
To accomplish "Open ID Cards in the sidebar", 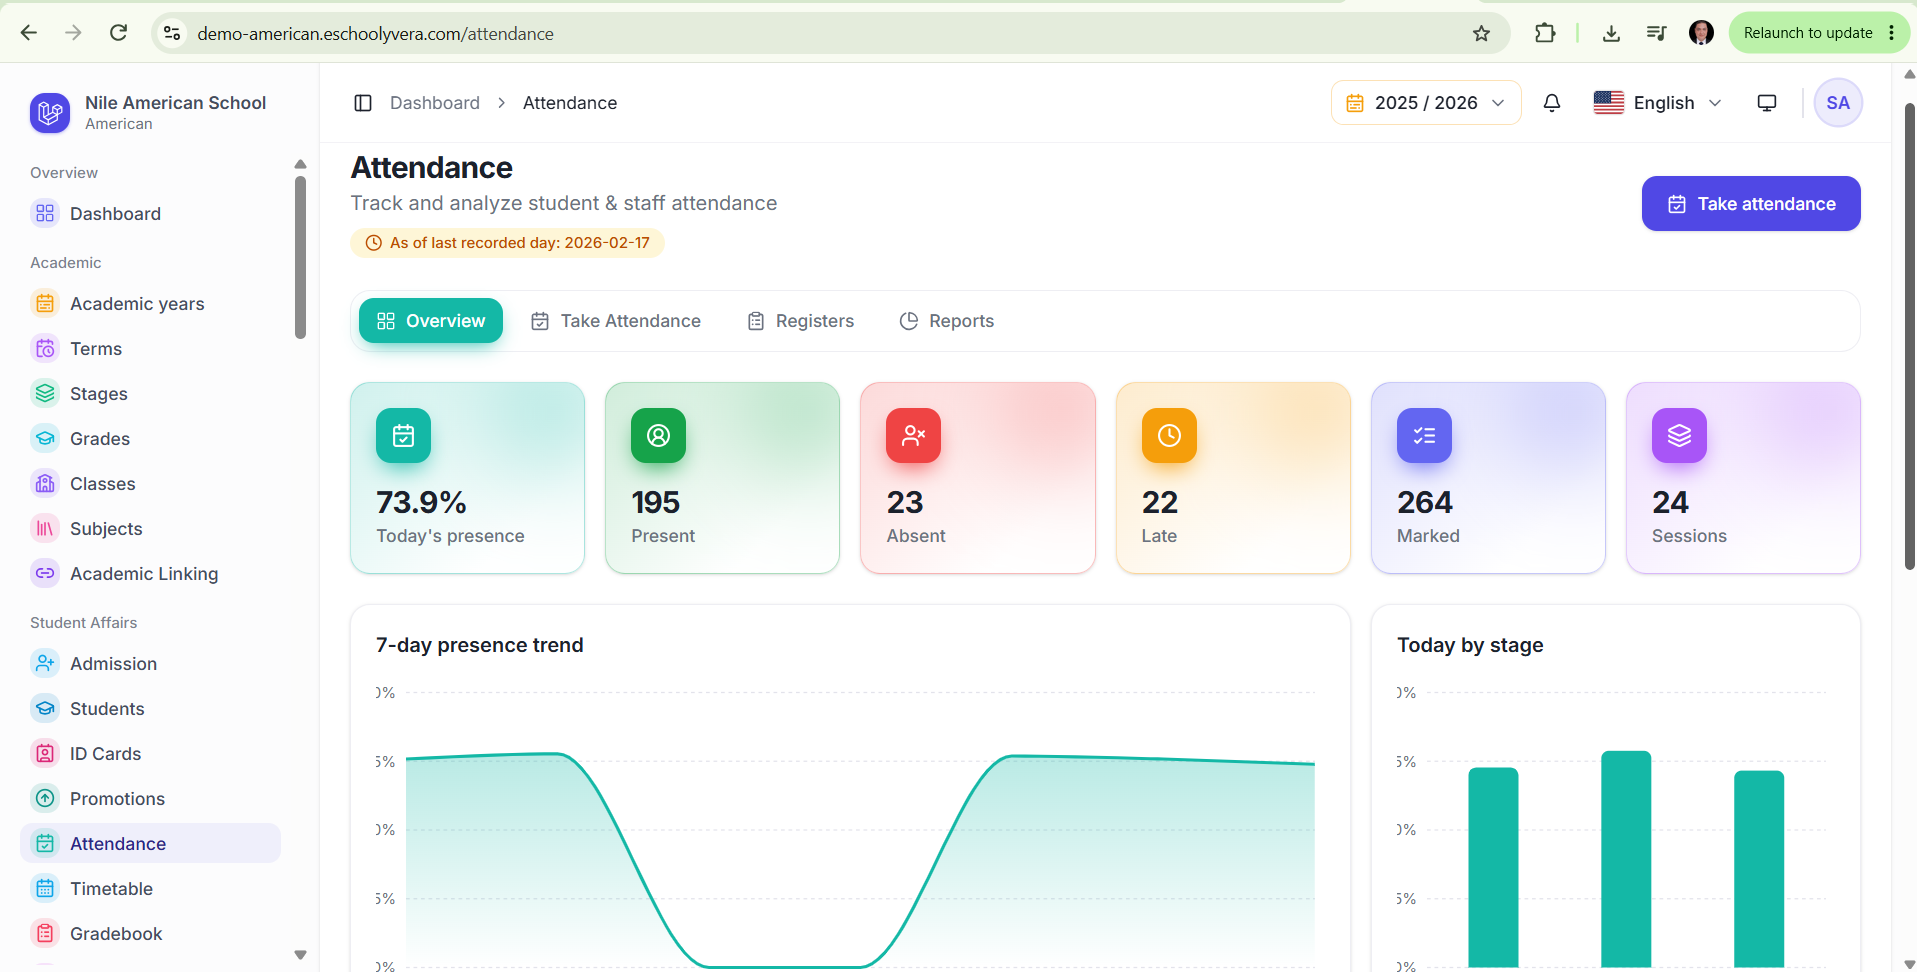I will [x=150, y=753].
